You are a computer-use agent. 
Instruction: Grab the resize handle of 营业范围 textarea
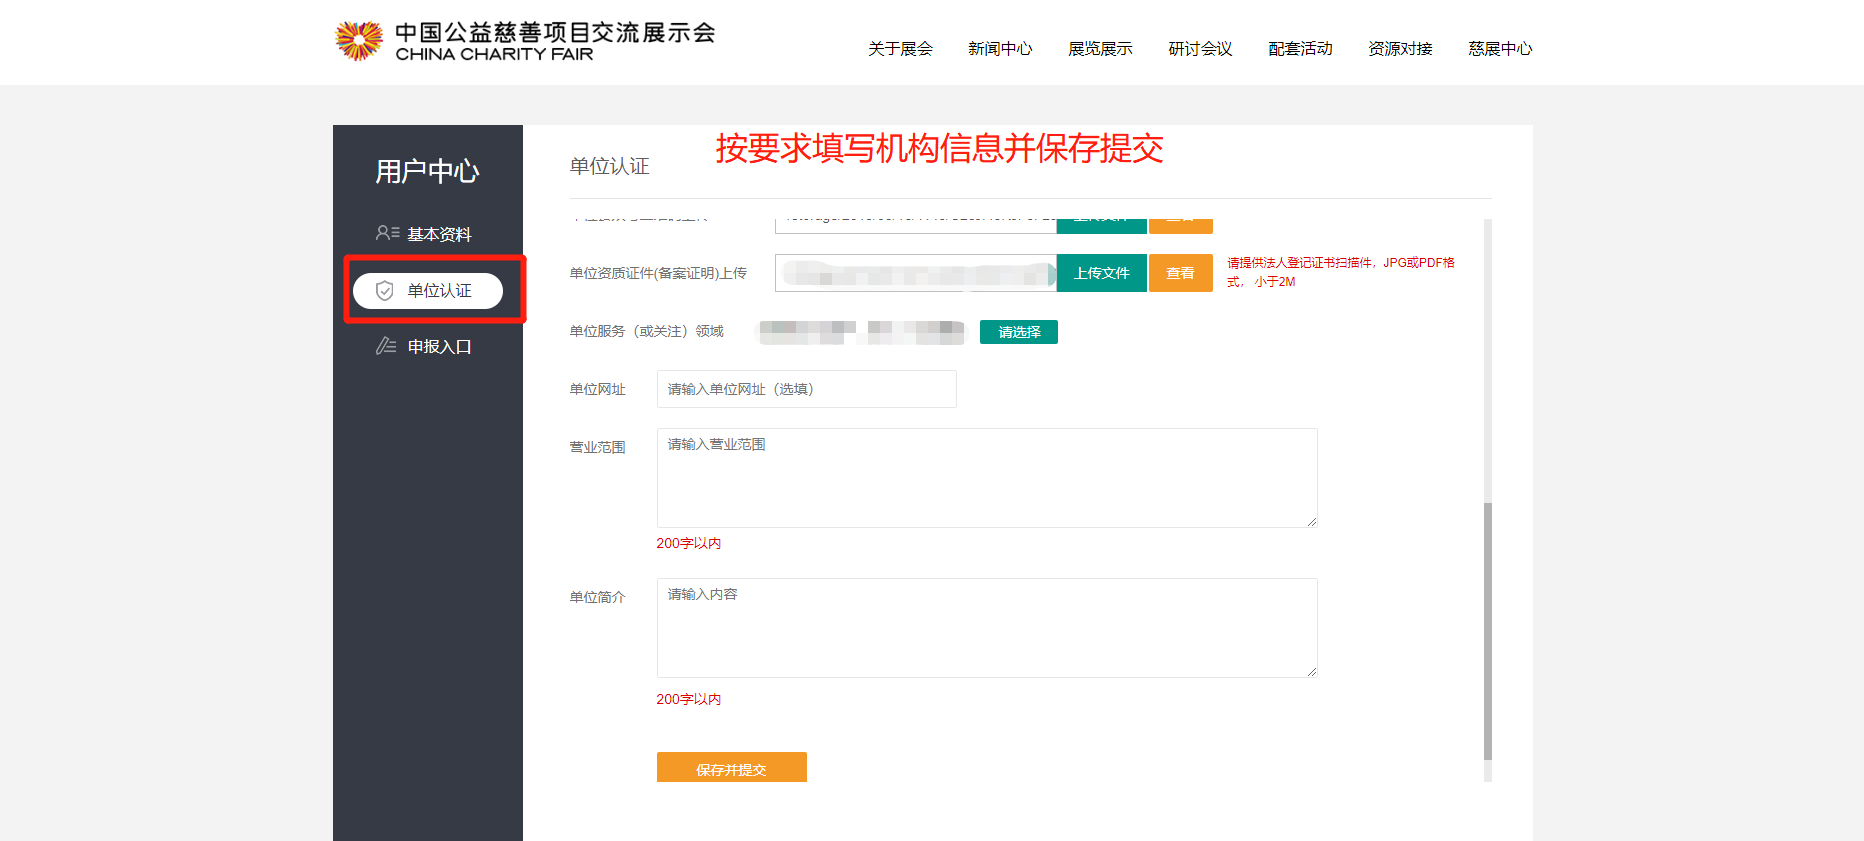(x=1311, y=521)
